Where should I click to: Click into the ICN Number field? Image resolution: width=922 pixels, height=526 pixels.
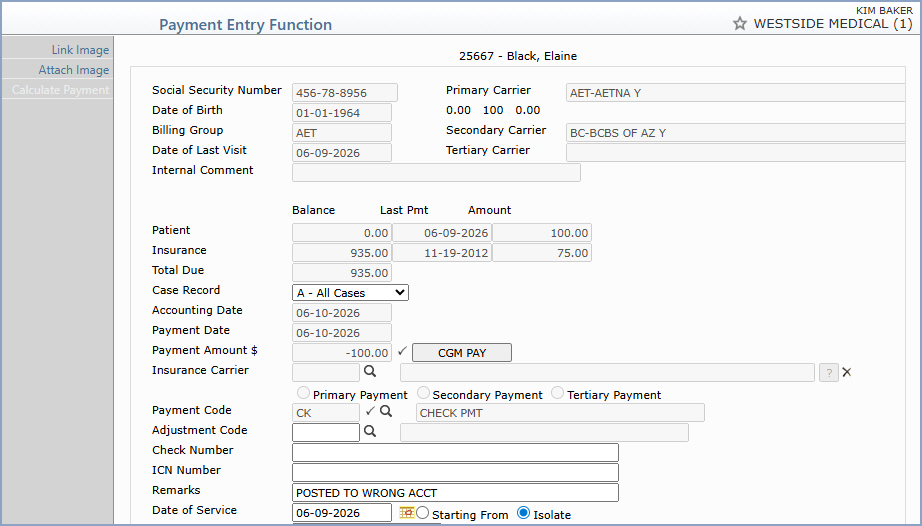455,473
